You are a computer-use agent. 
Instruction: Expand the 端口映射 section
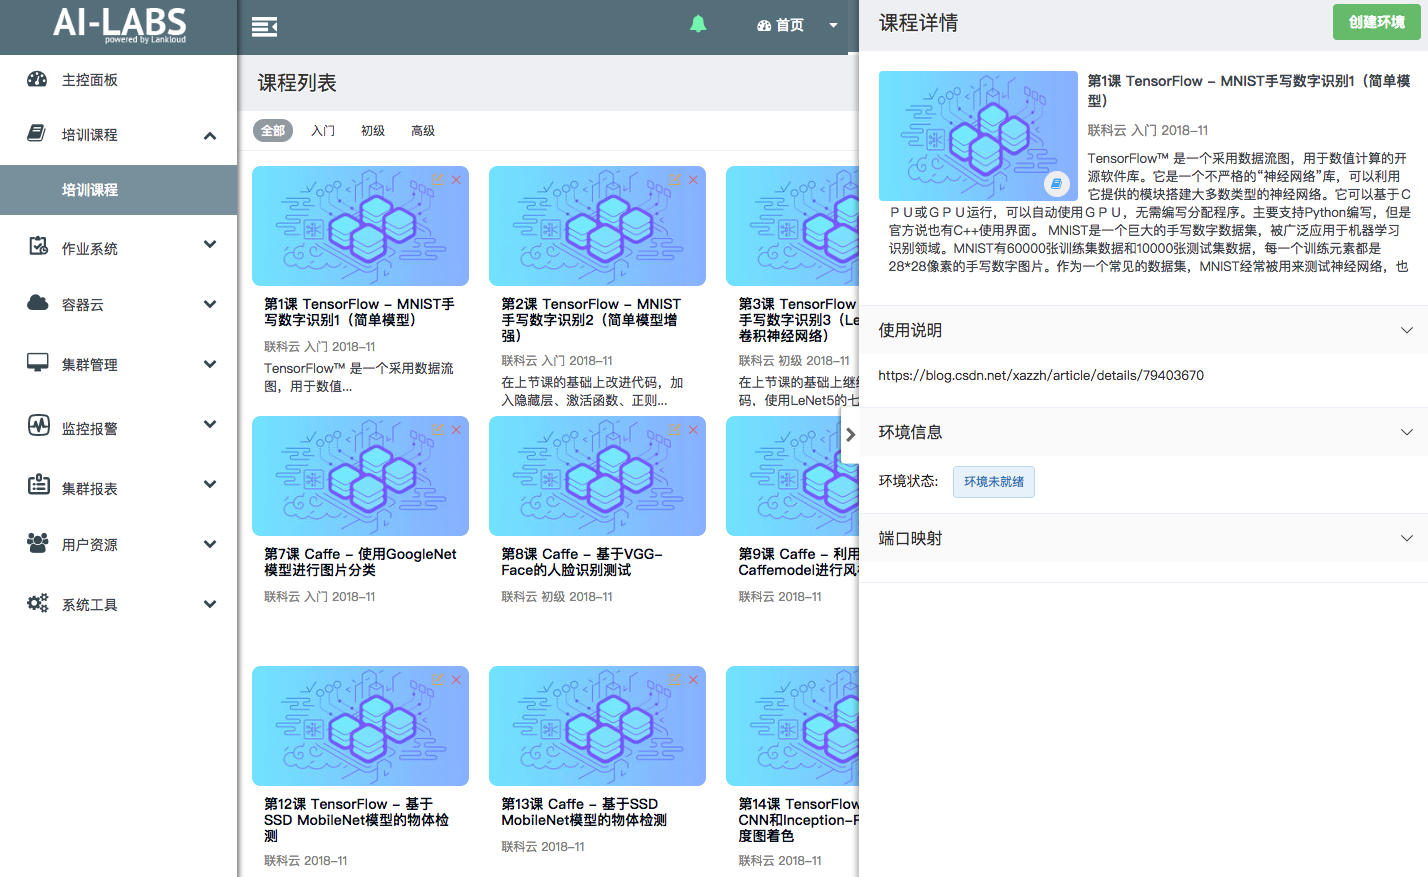[x=1406, y=538]
